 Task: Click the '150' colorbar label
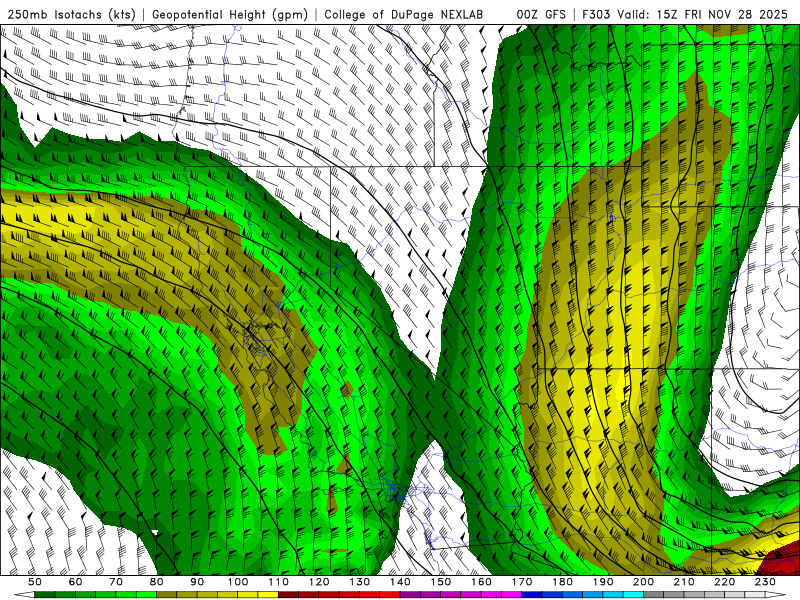pos(441,582)
